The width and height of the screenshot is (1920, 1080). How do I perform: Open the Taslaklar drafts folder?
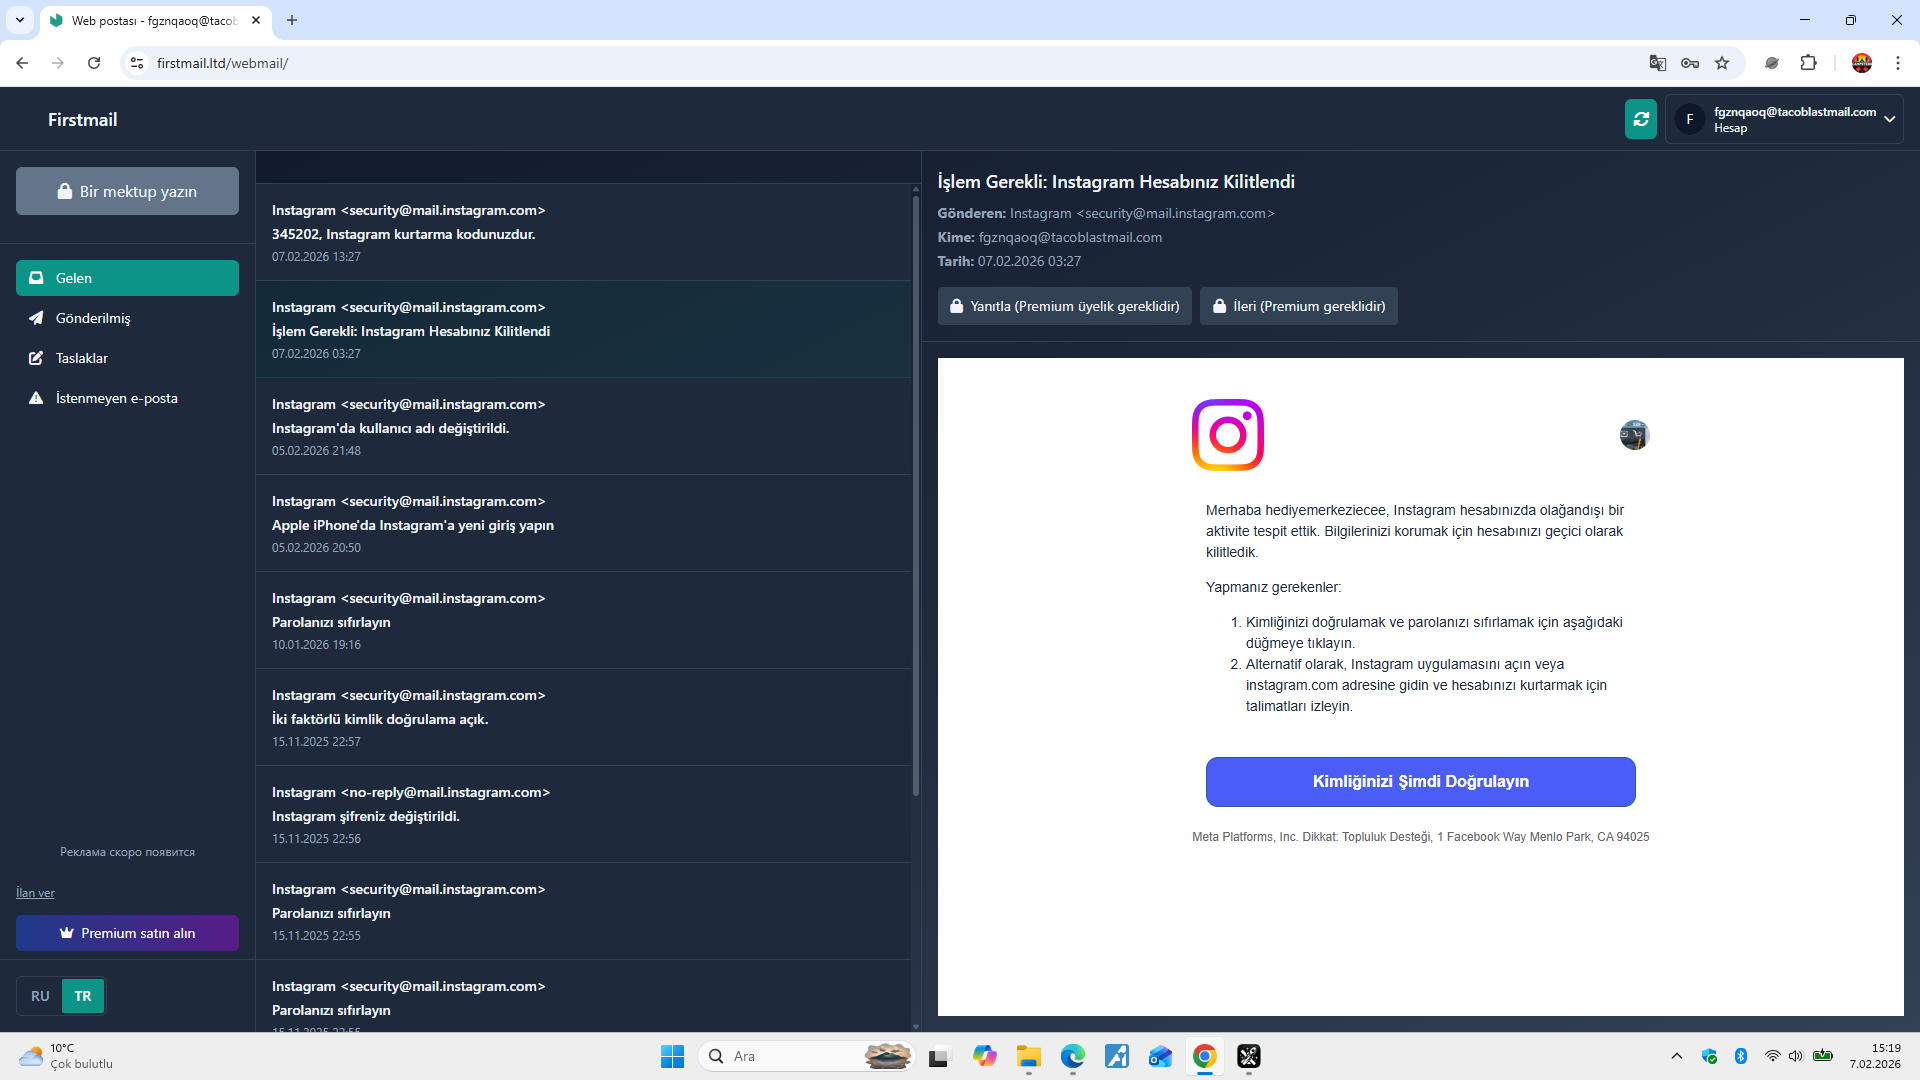pos(127,358)
